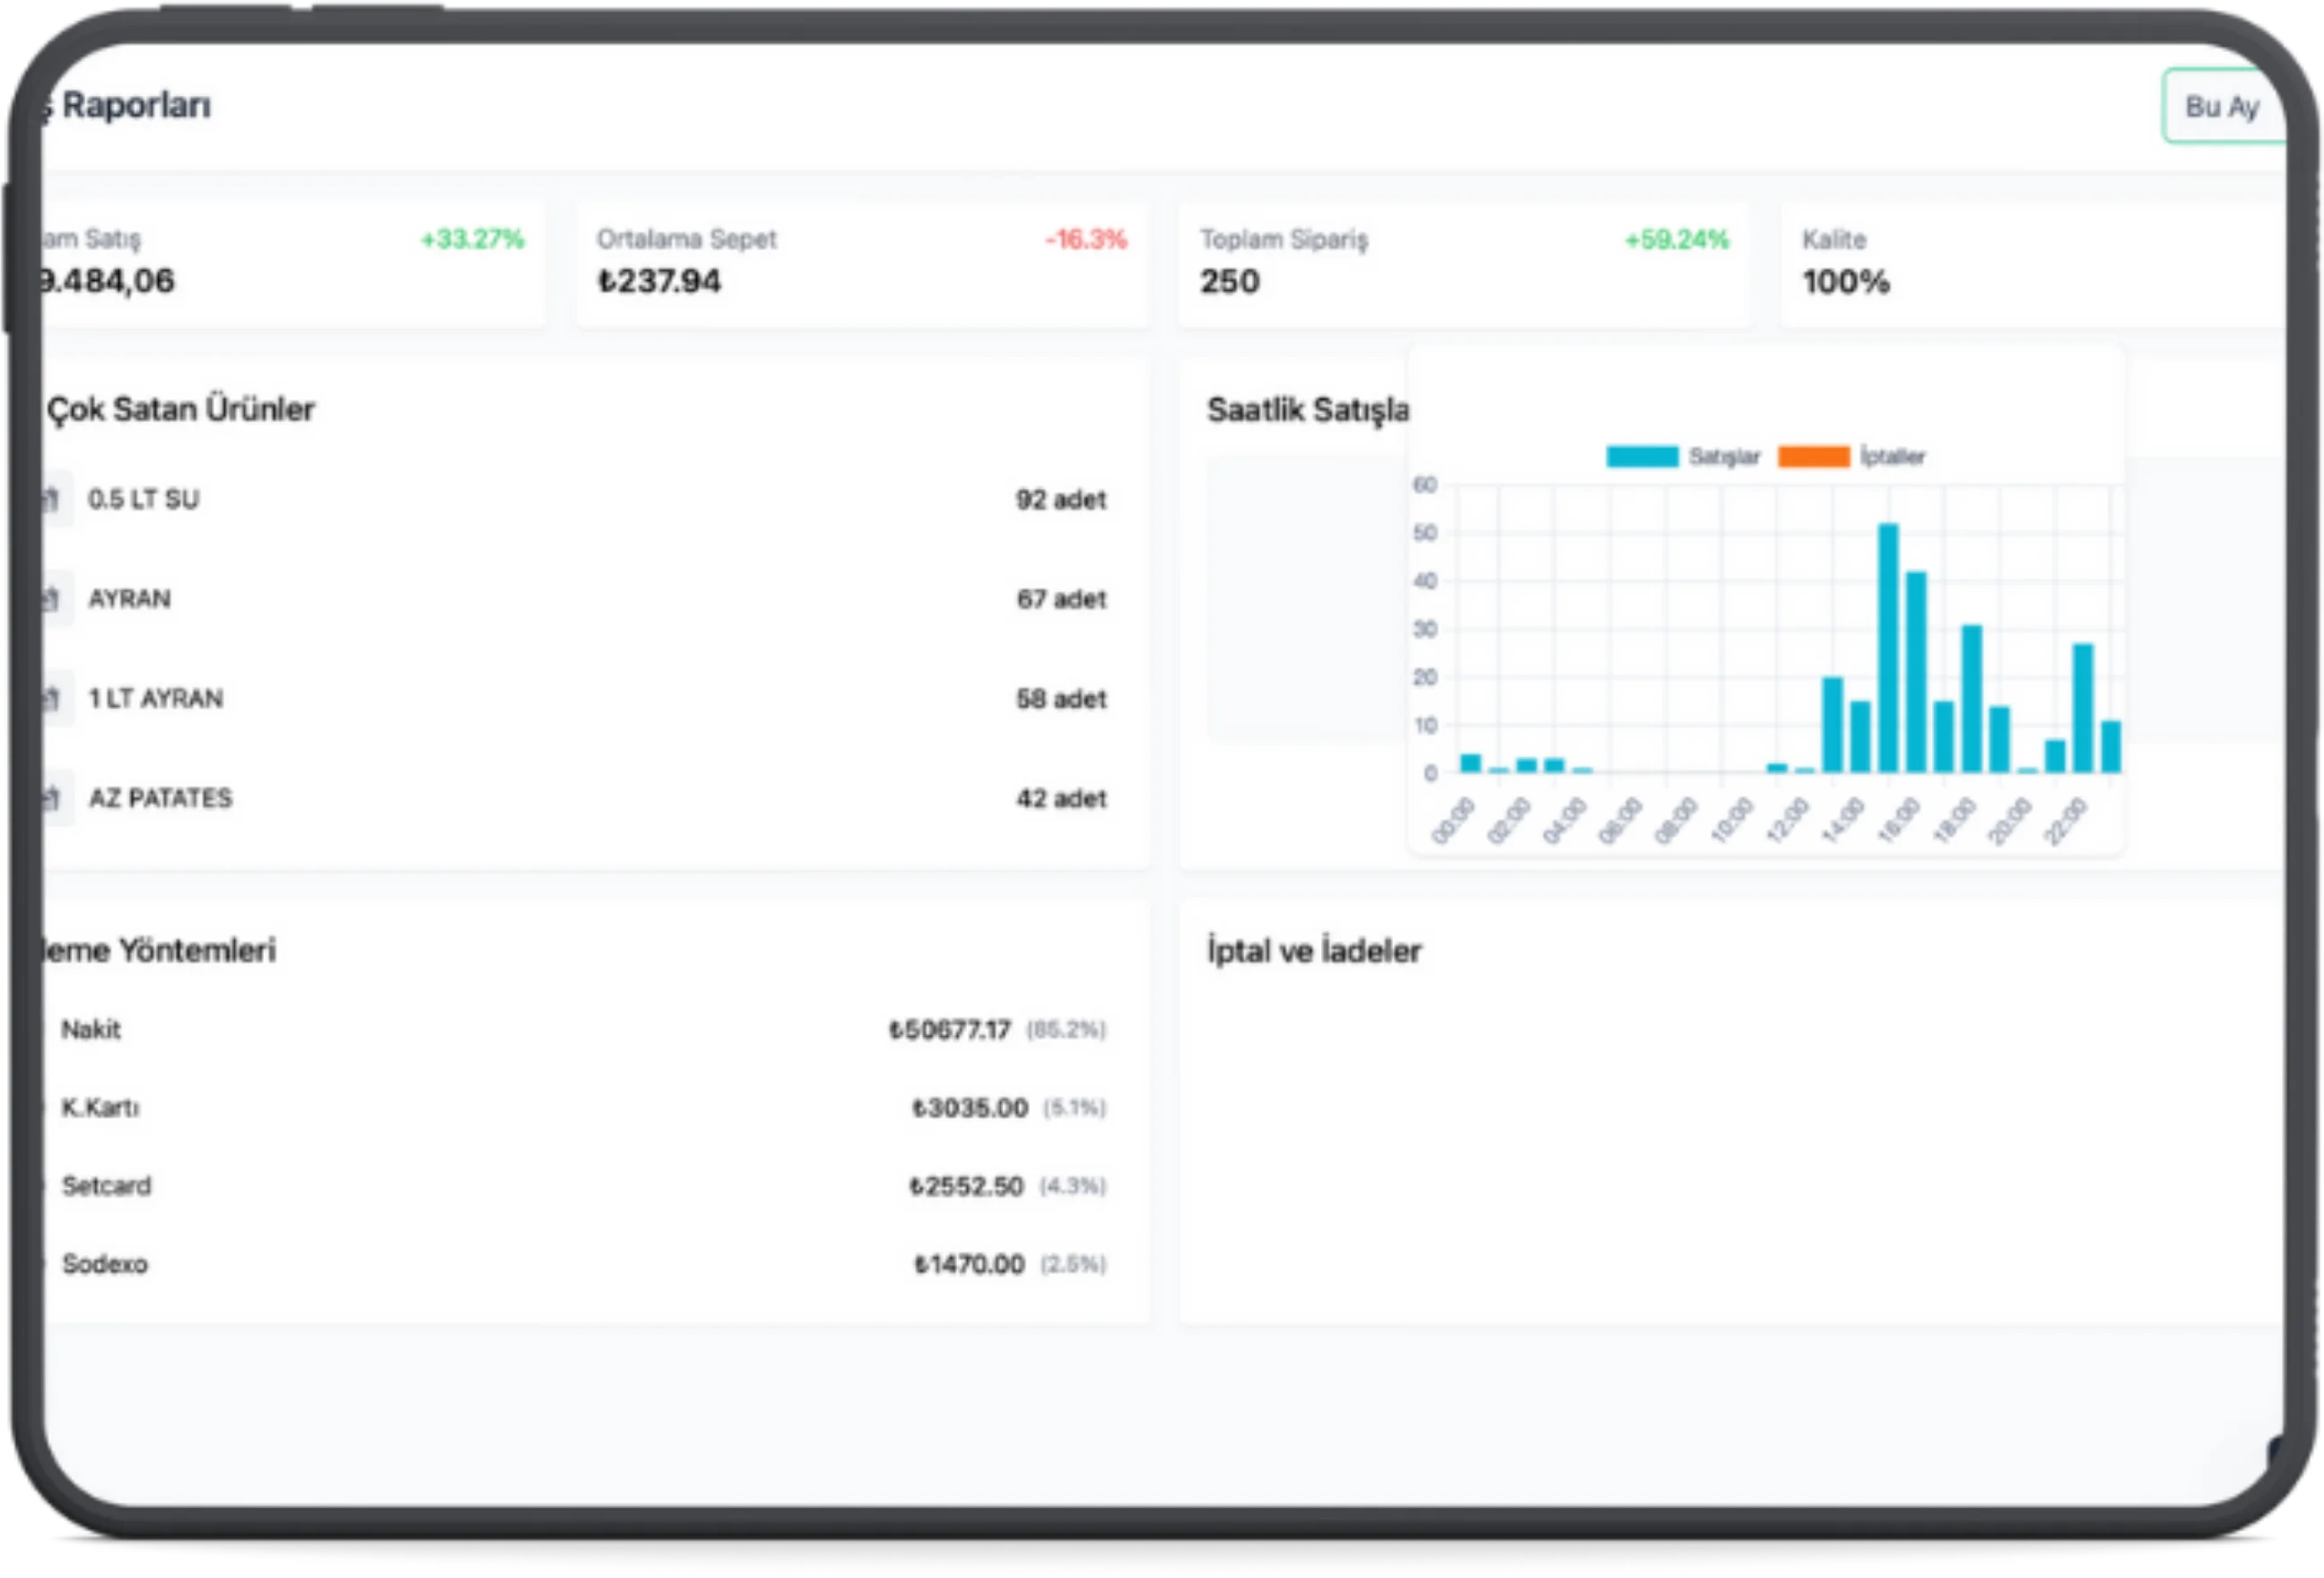Click the product icon next to 0.5 LT SU
This screenshot has height=1578, width=2324.
[x=55, y=499]
